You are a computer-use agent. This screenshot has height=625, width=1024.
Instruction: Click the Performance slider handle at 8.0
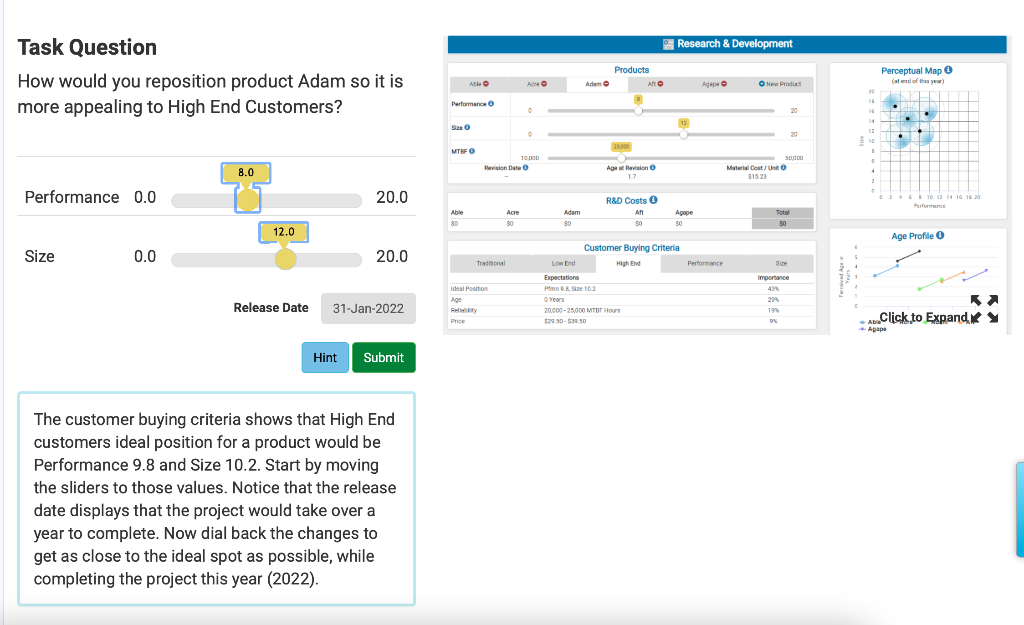pyautogui.click(x=248, y=200)
